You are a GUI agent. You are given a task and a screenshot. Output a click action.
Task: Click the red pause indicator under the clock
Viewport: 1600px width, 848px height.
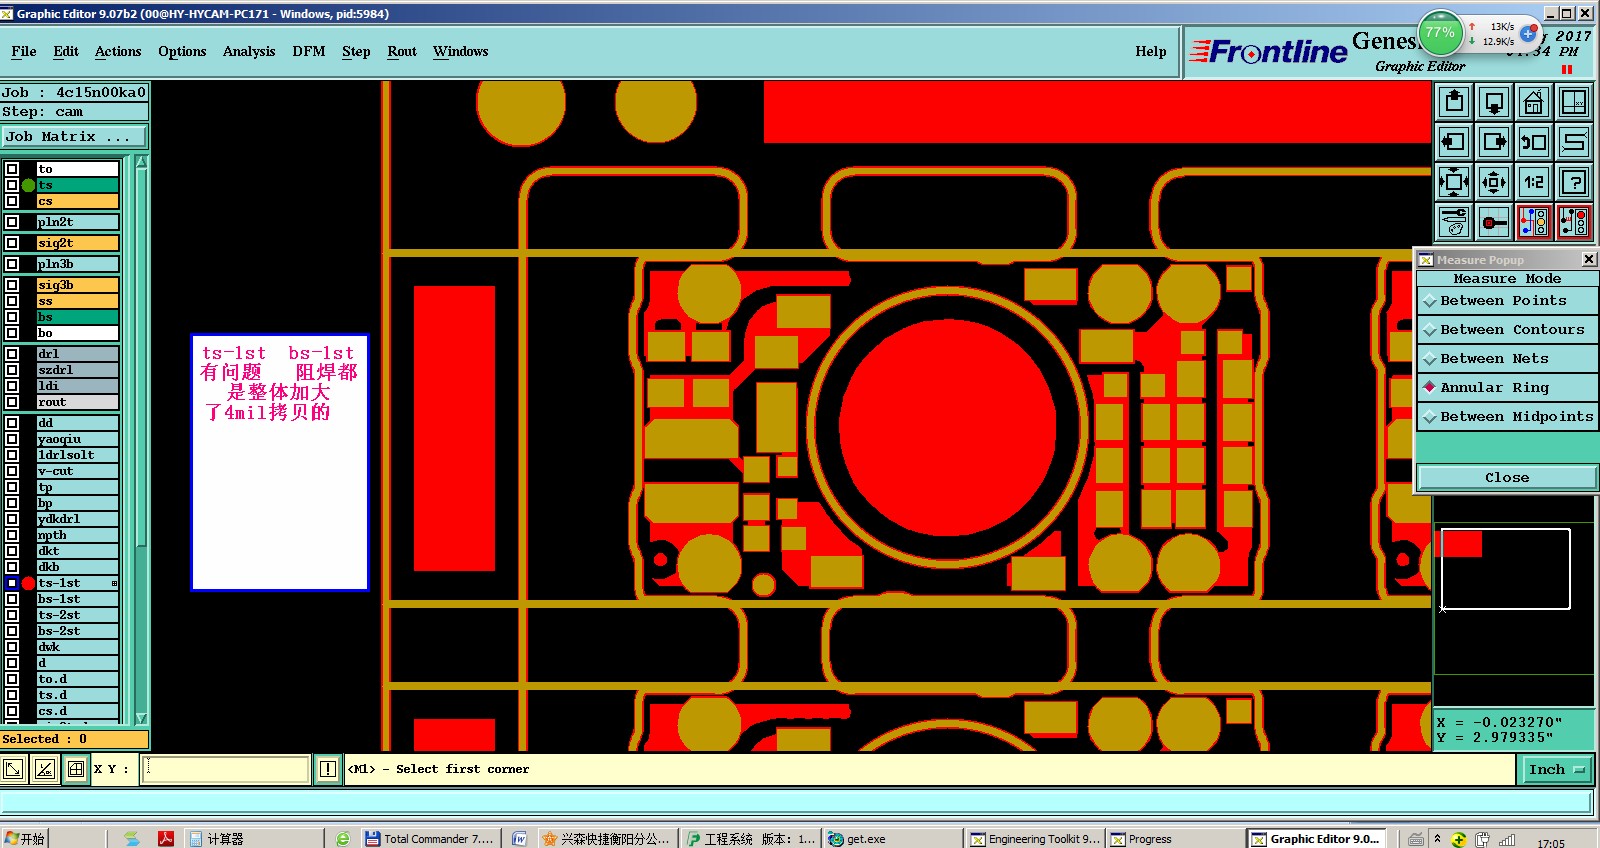[x=1567, y=70]
